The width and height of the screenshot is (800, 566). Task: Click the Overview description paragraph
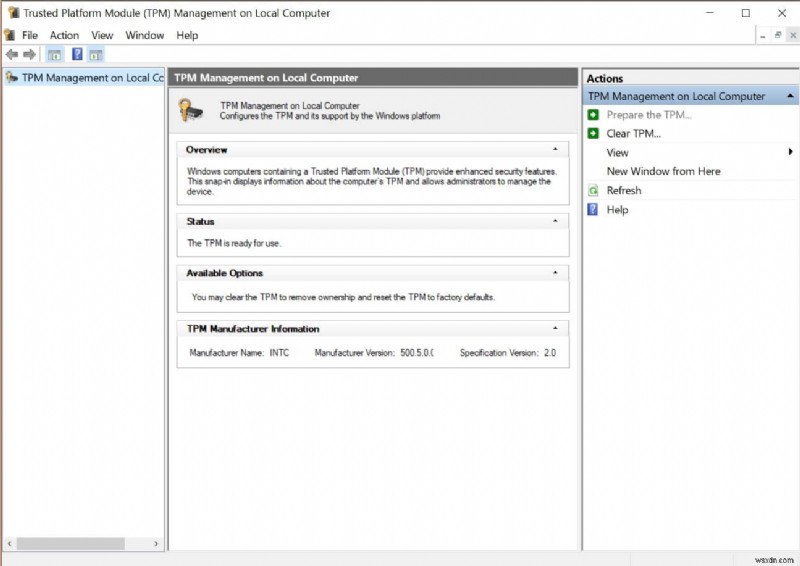pos(371,182)
